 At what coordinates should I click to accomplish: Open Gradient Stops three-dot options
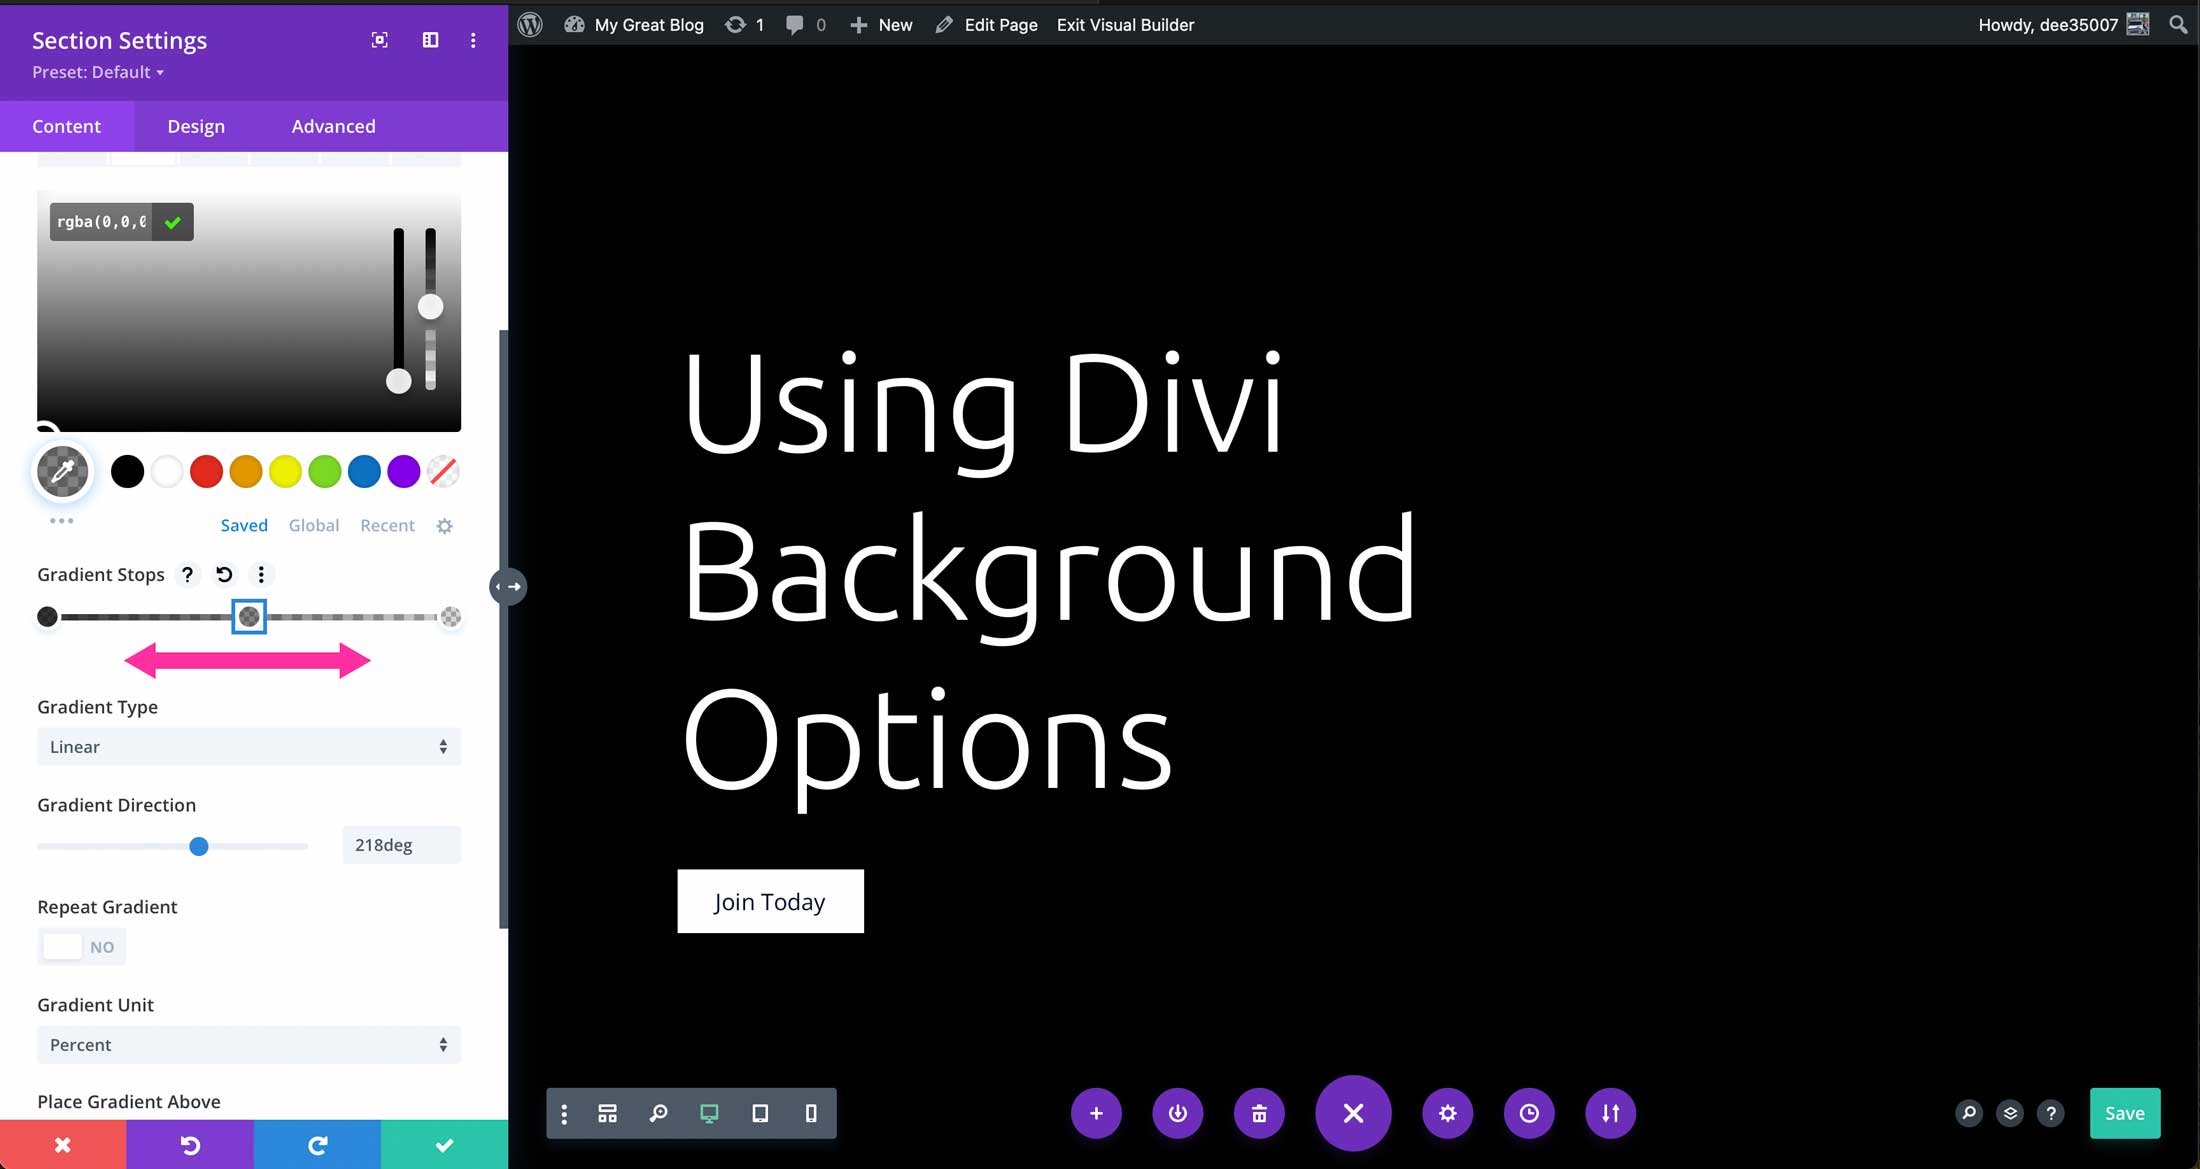pyautogui.click(x=261, y=574)
